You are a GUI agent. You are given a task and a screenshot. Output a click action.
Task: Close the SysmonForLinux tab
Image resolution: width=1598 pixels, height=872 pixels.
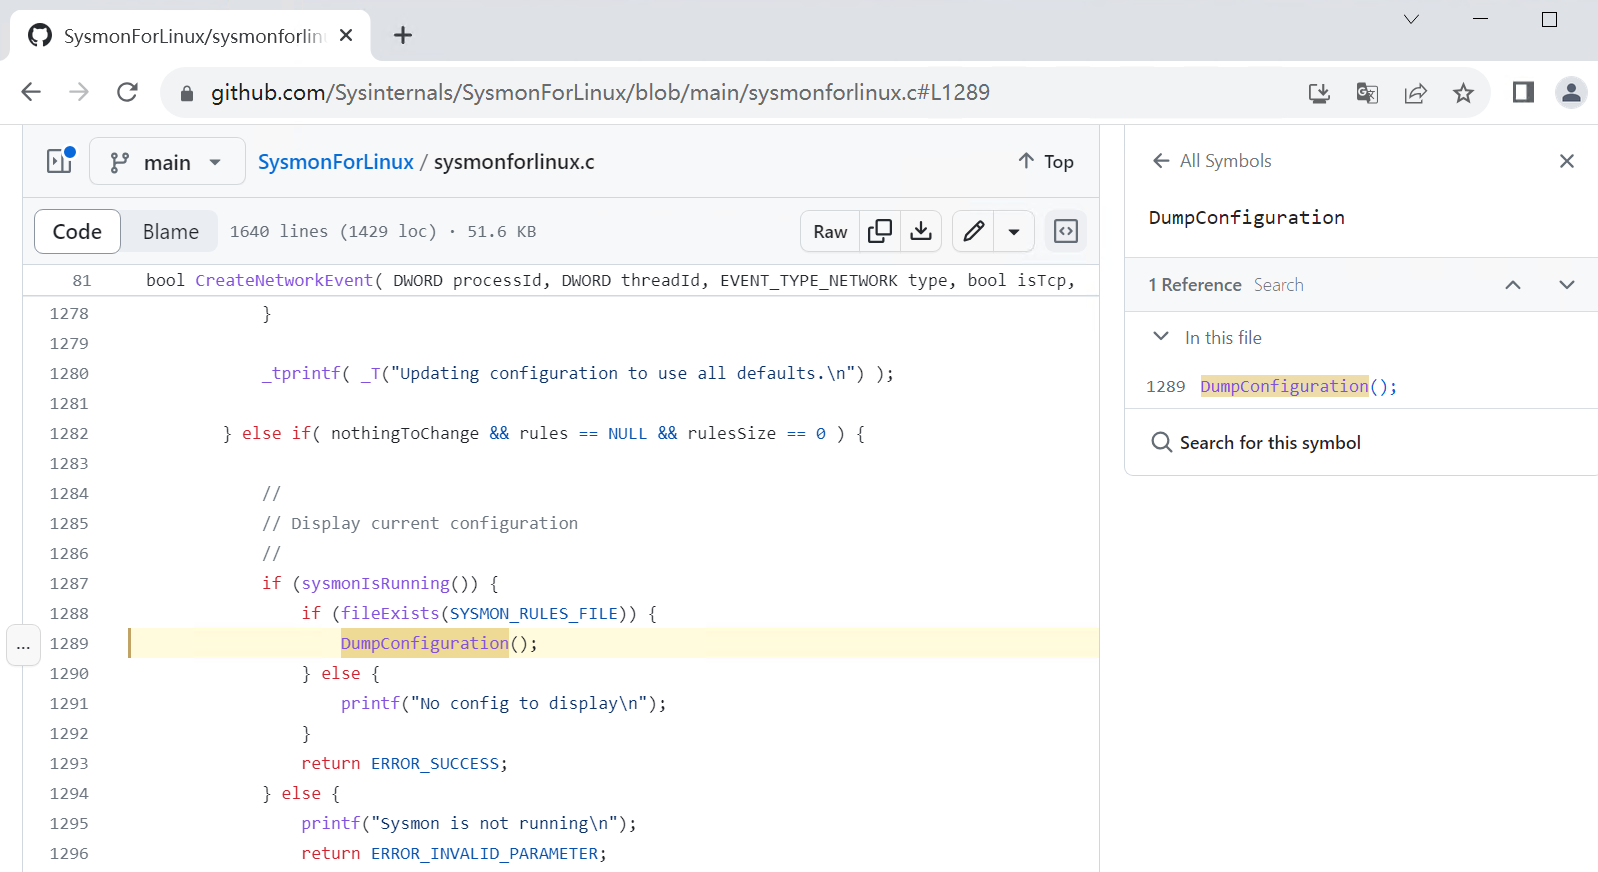coord(346,35)
